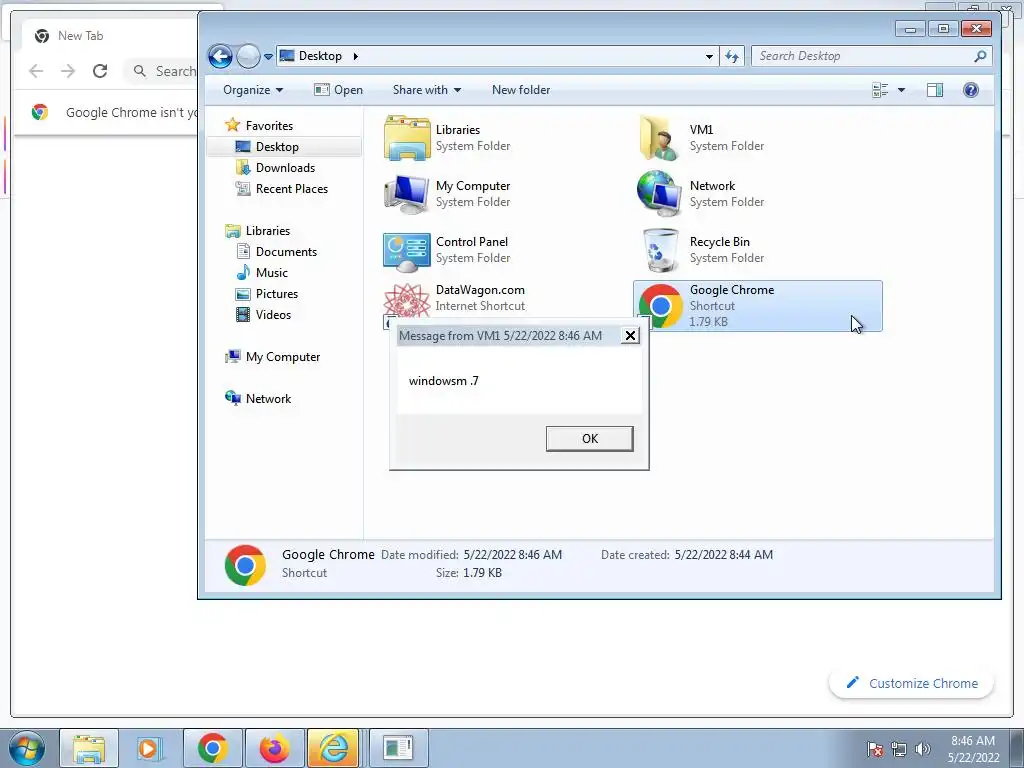
Task: Click the Explorer Forward arrow button
Action: pyautogui.click(x=248, y=57)
